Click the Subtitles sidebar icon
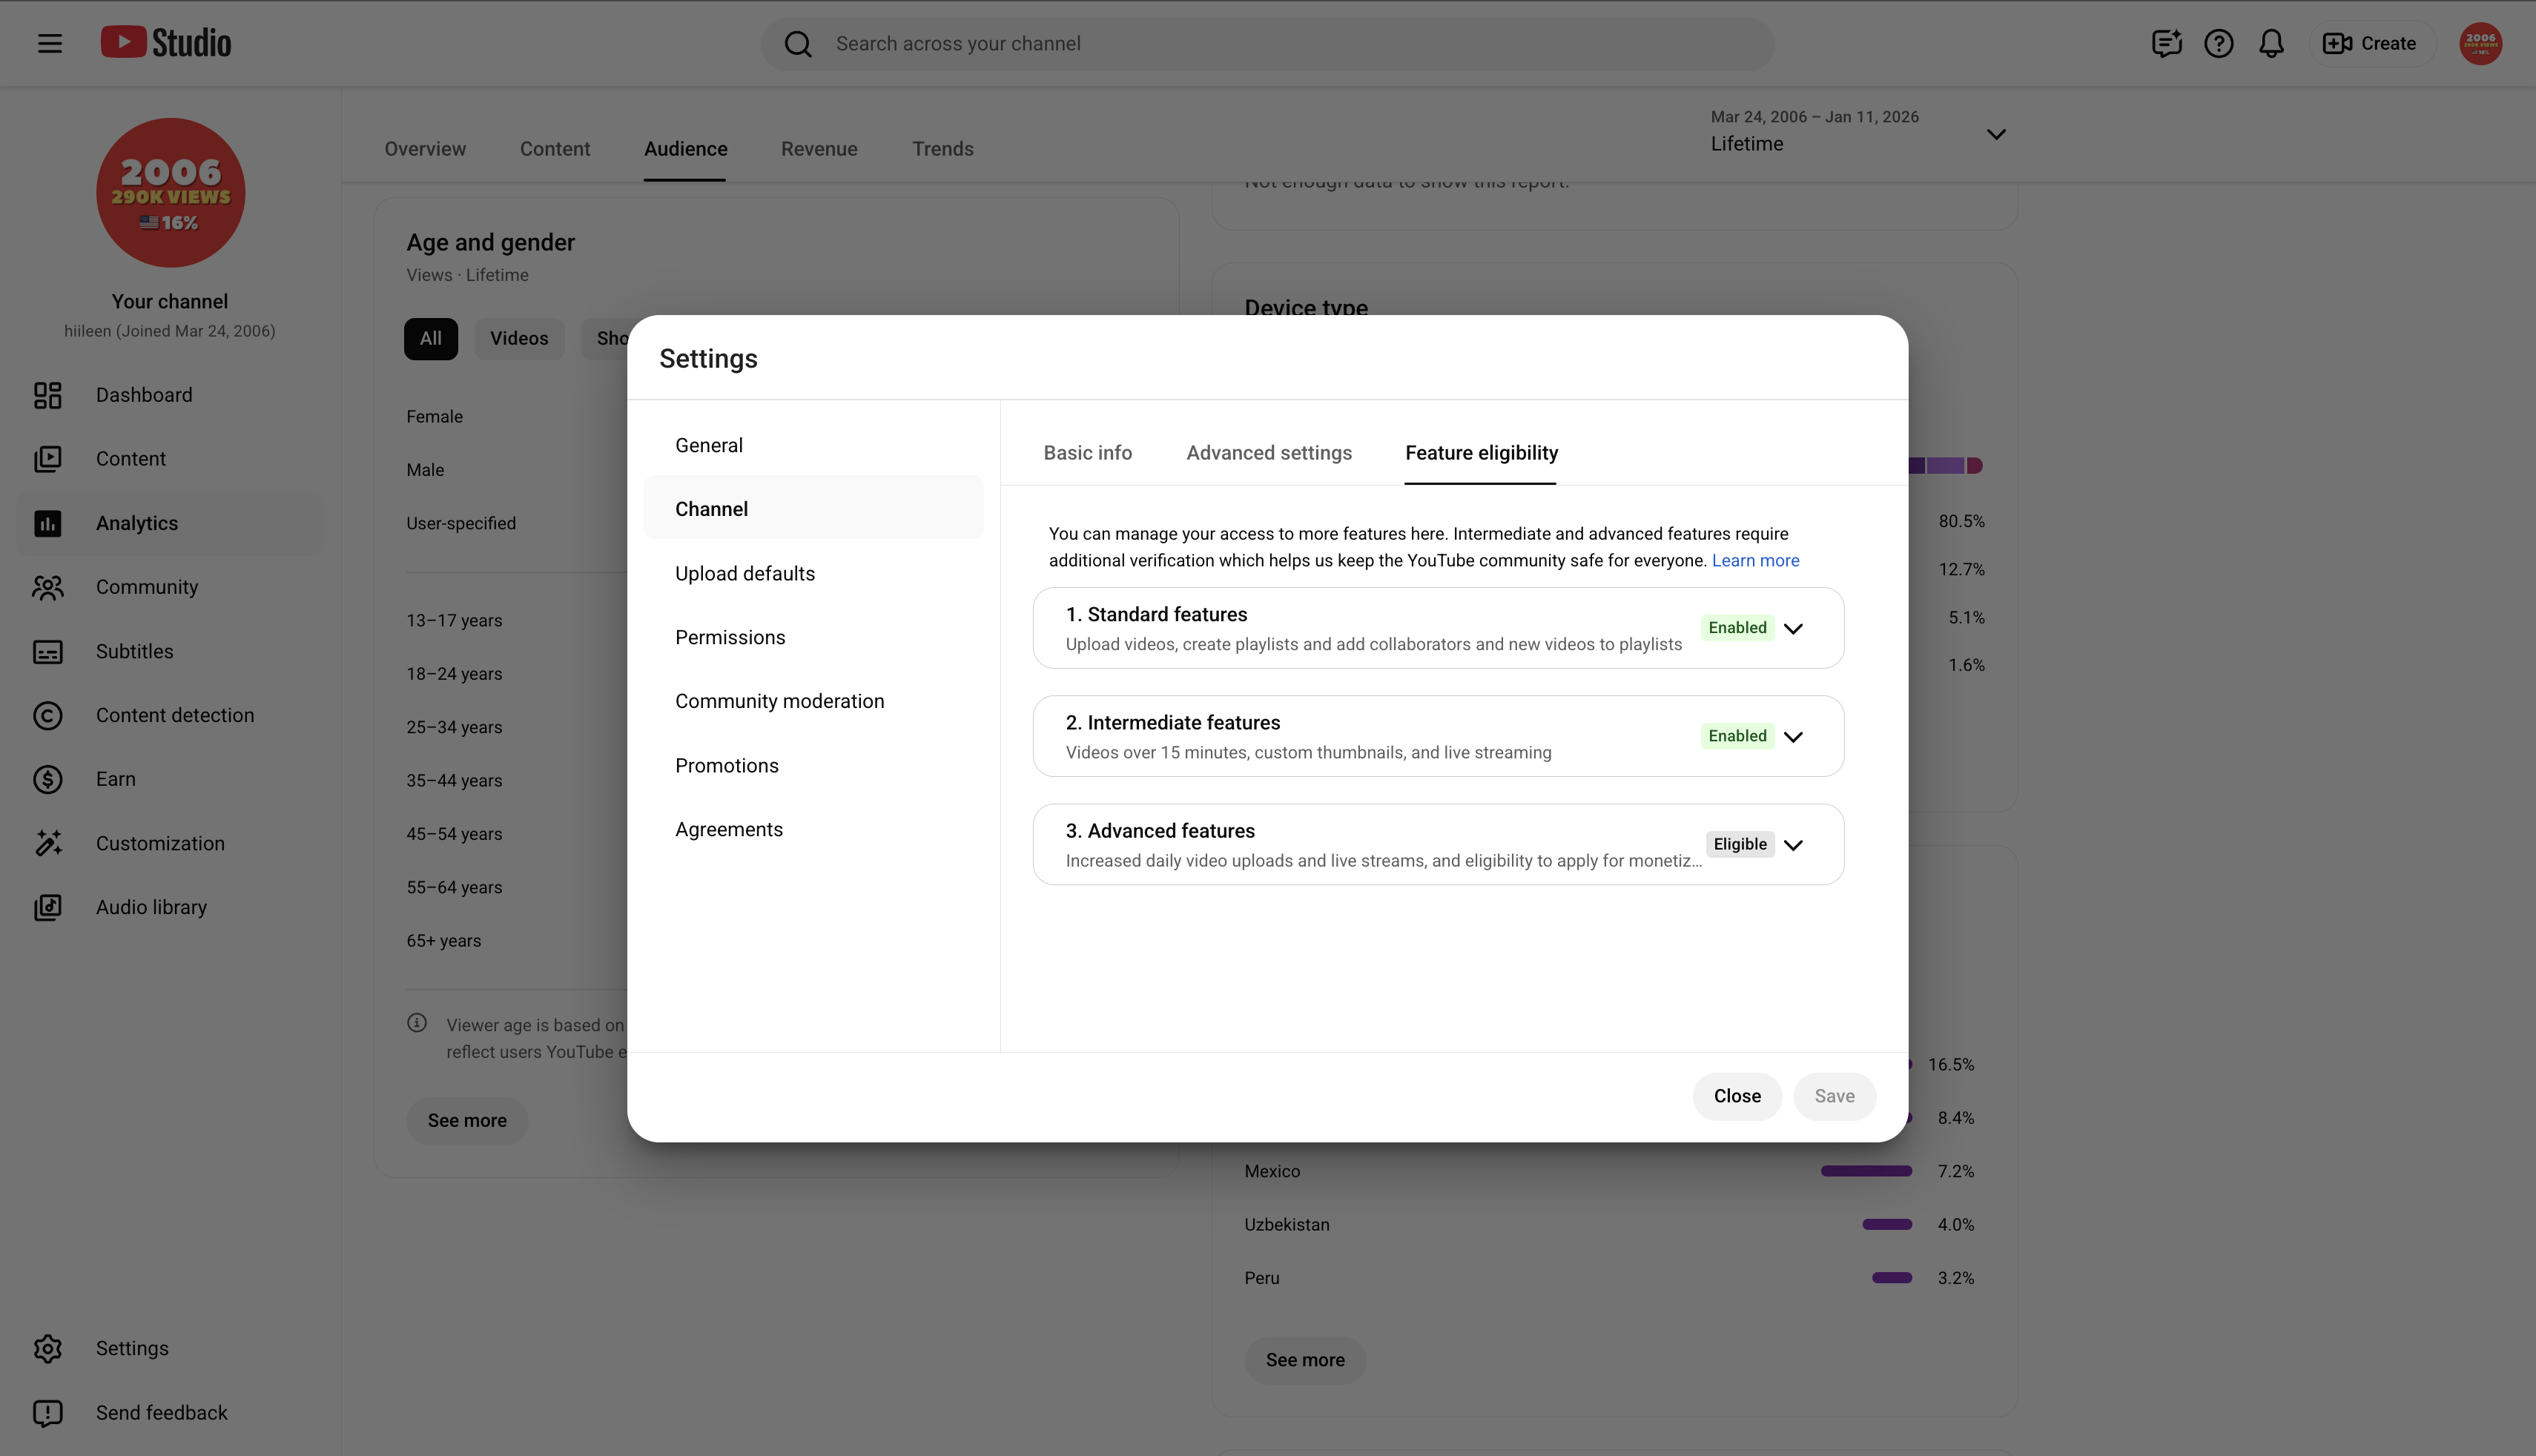The image size is (2536, 1456). (48, 652)
